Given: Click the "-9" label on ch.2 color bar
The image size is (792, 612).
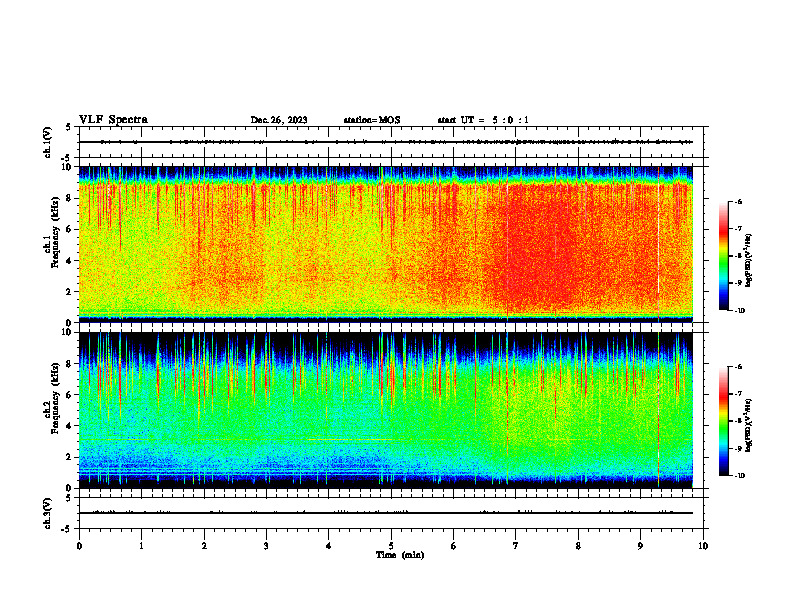Looking at the screenshot, I should 738,448.
